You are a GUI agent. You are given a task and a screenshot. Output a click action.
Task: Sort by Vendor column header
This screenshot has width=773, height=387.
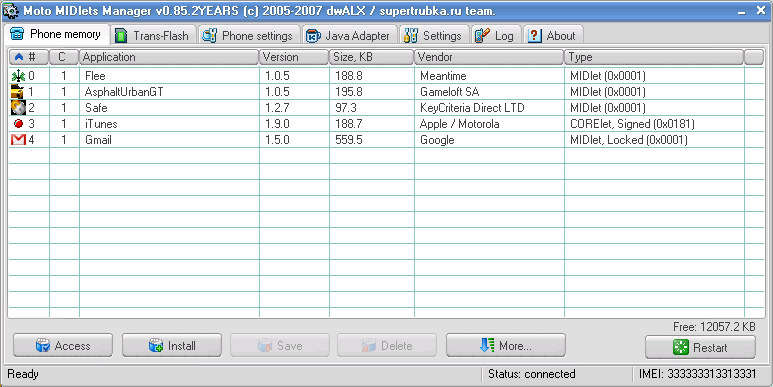[x=489, y=57]
